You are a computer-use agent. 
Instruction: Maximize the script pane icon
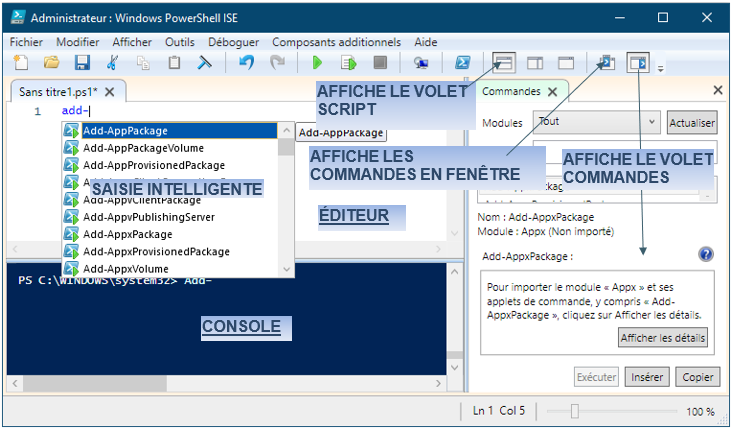tap(566, 63)
